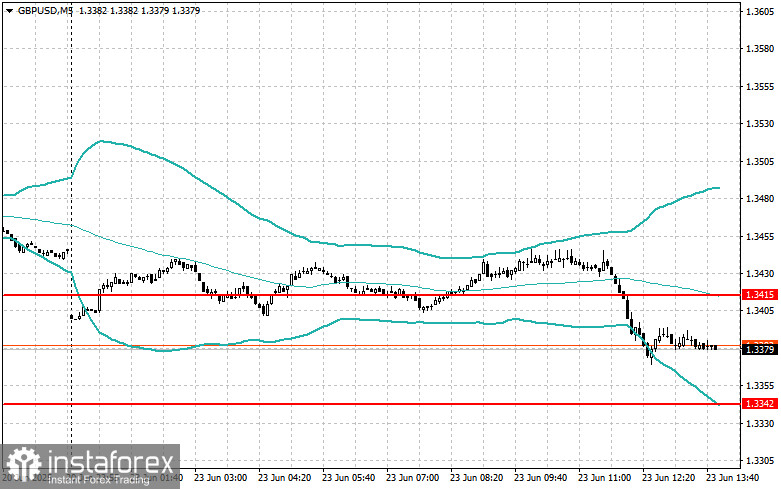Select the 1.3580 price scale value
Screen dimensions: 781x489
760,49
